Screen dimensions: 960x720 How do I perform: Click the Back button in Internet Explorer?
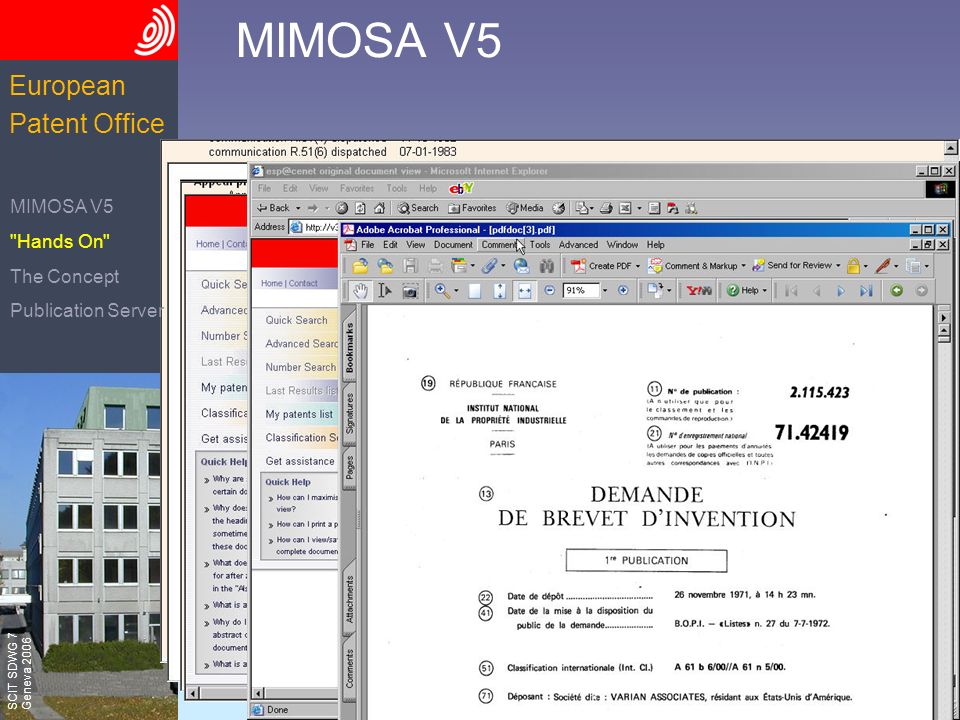click(x=274, y=208)
